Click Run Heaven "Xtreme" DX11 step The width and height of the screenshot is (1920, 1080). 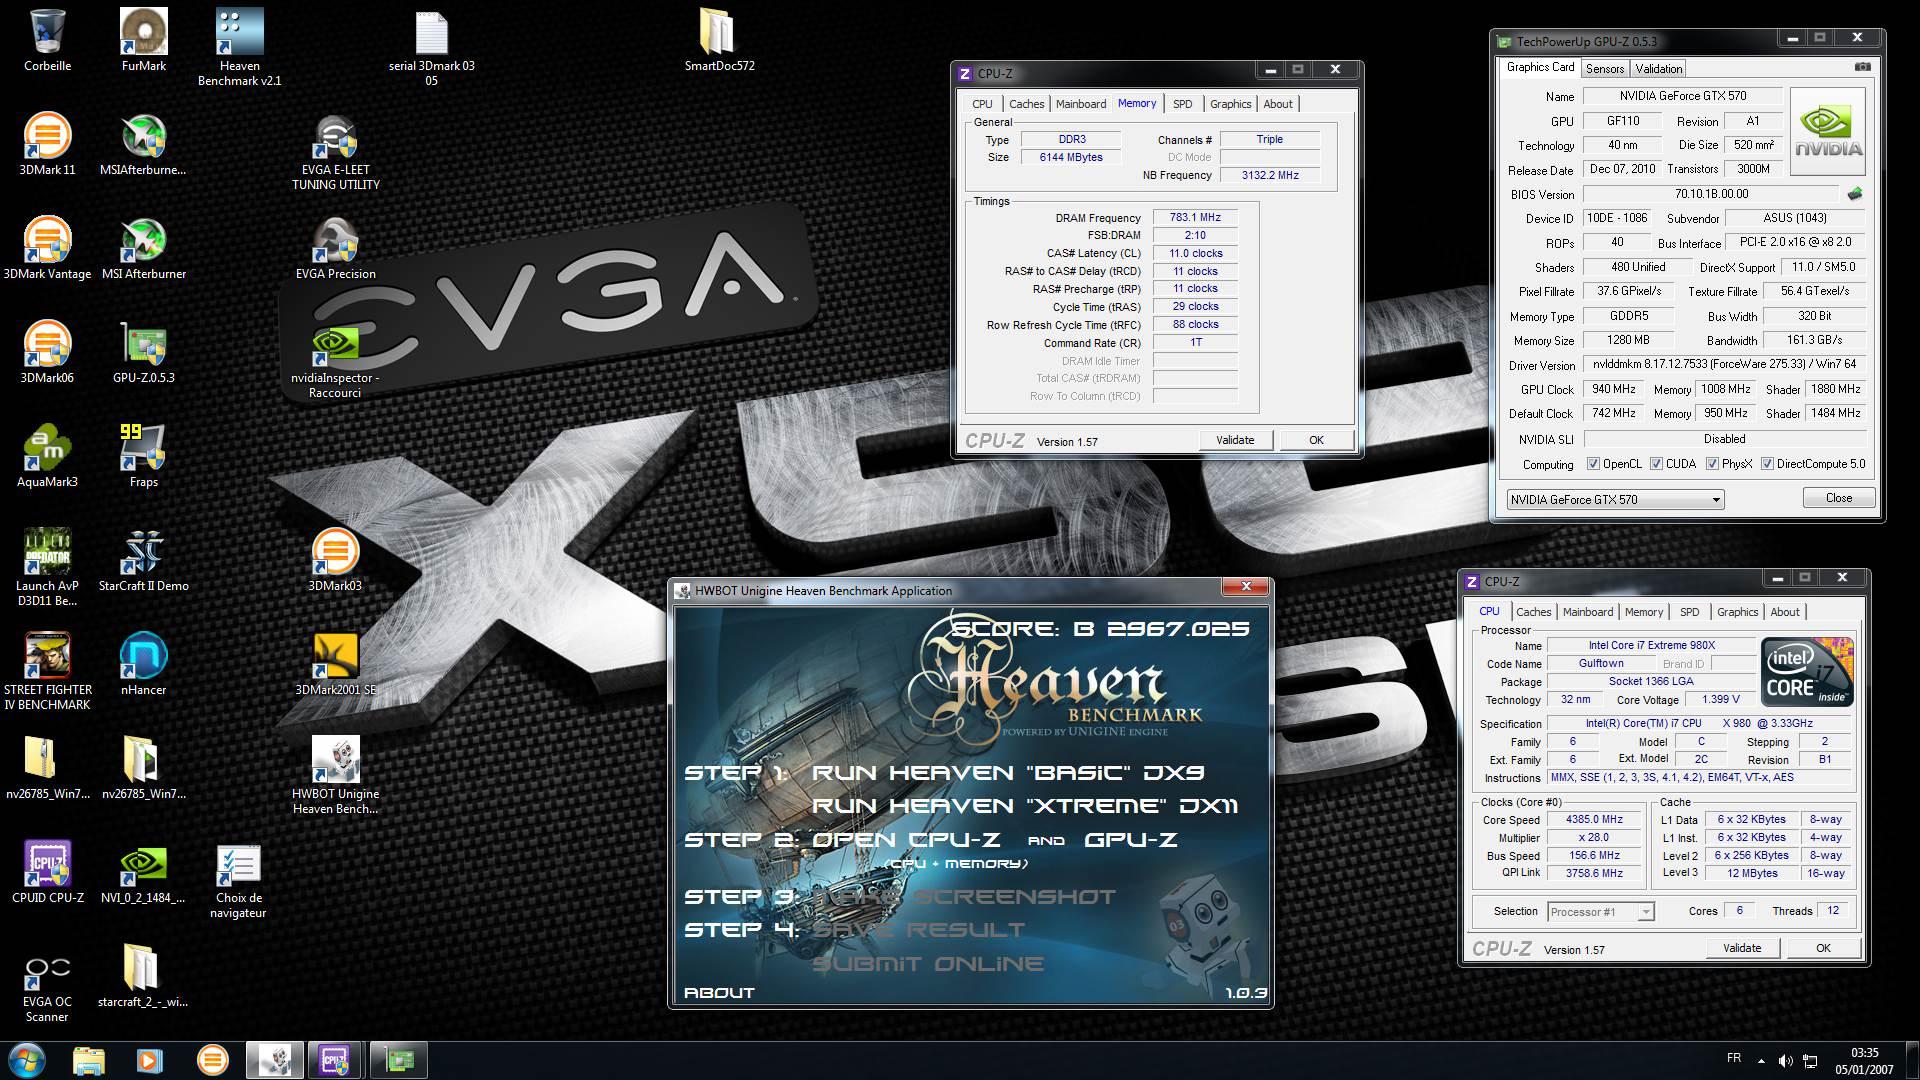click(1025, 806)
